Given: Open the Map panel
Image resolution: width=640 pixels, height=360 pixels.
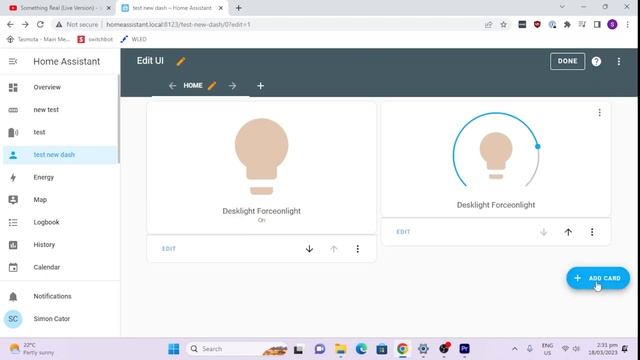Looking at the screenshot, I should 59,200.
